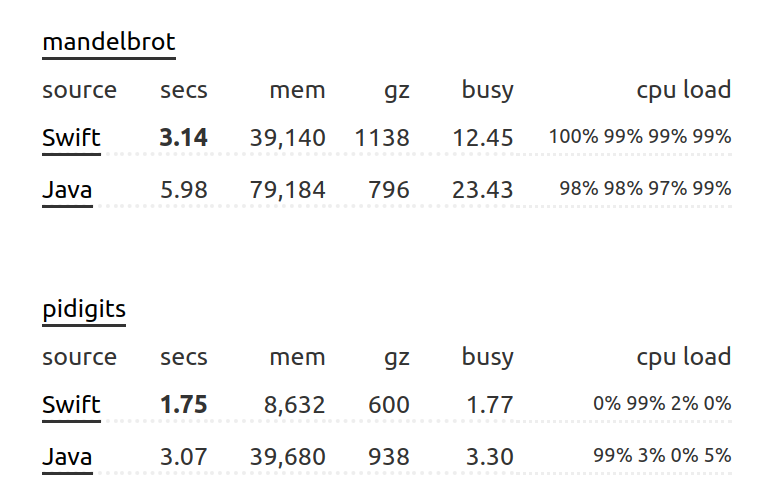Open Swift source link in mandelbrot table
This screenshot has width=765, height=492.
coord(71,138)
